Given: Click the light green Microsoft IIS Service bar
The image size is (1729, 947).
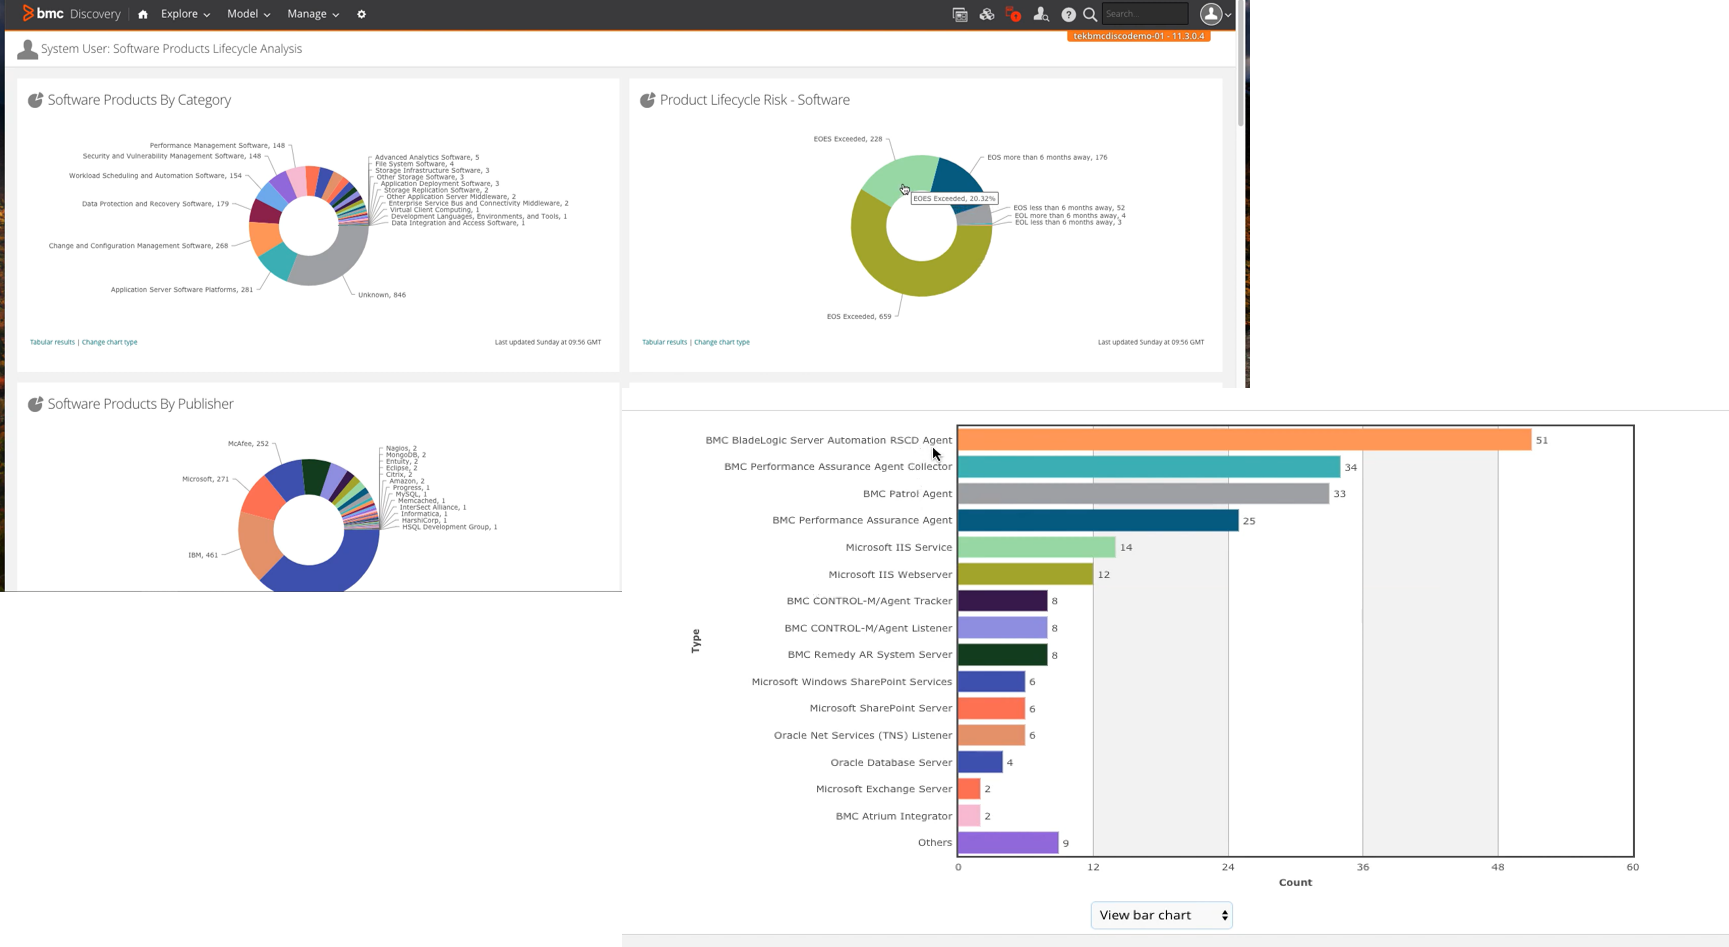Looking at the screenshot, I should [x=1036, y=547].
